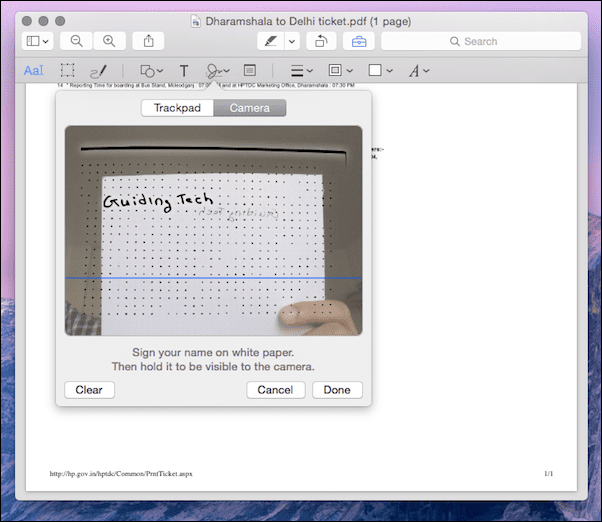Click the Cancel button
The width and height of the screenshot is (602, 522).
[x=275, y=390]
